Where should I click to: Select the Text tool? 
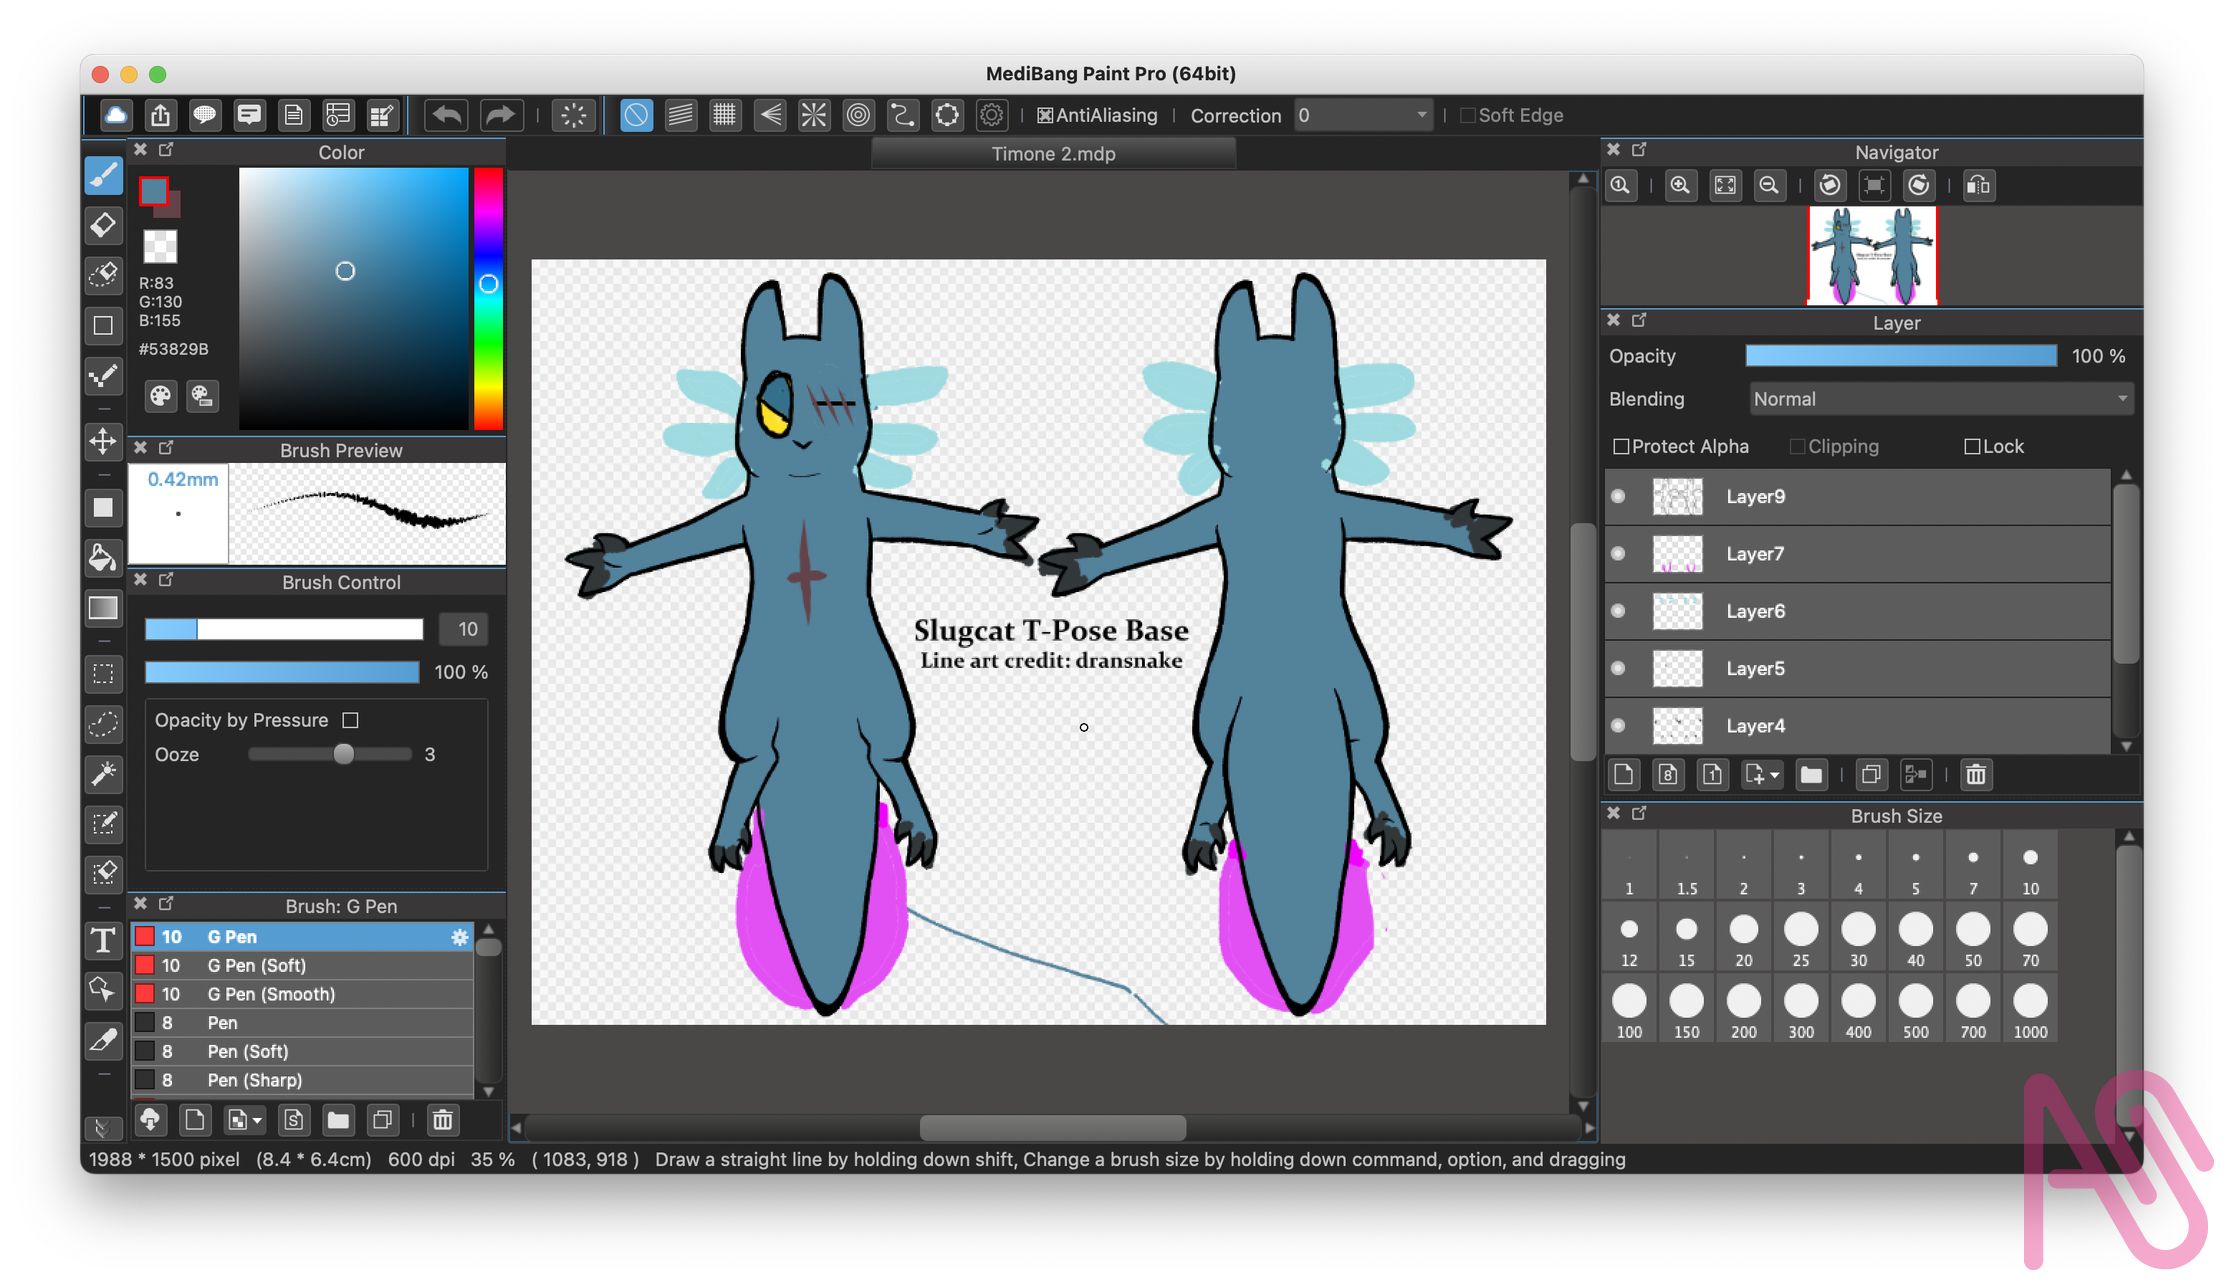tap(103, 940)
